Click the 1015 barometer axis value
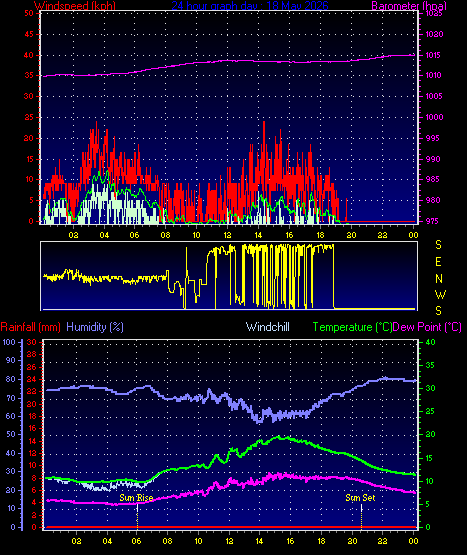 433,55
